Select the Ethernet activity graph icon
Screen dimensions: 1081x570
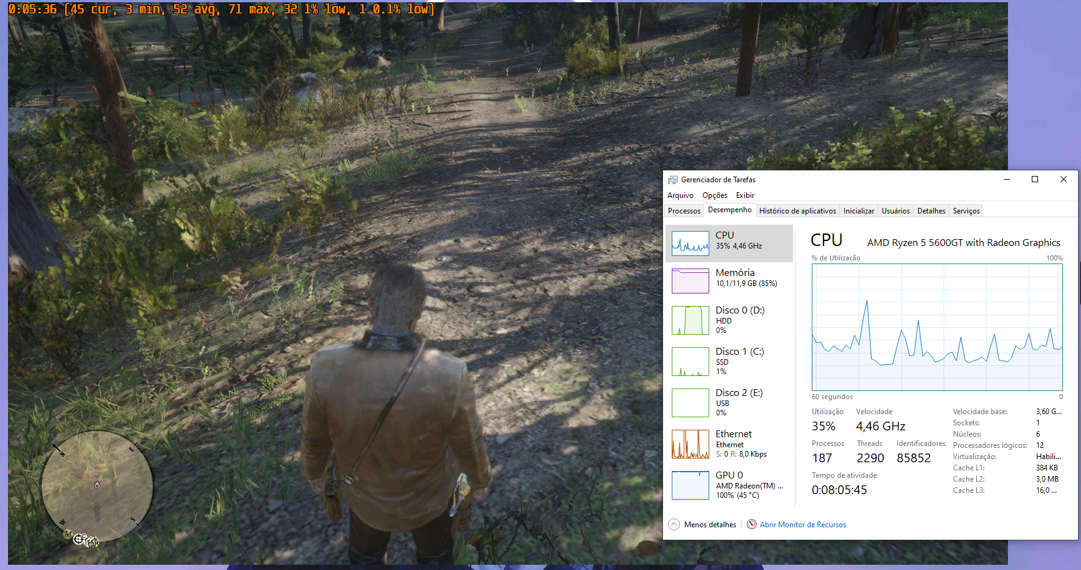click(x=690, y=444)
